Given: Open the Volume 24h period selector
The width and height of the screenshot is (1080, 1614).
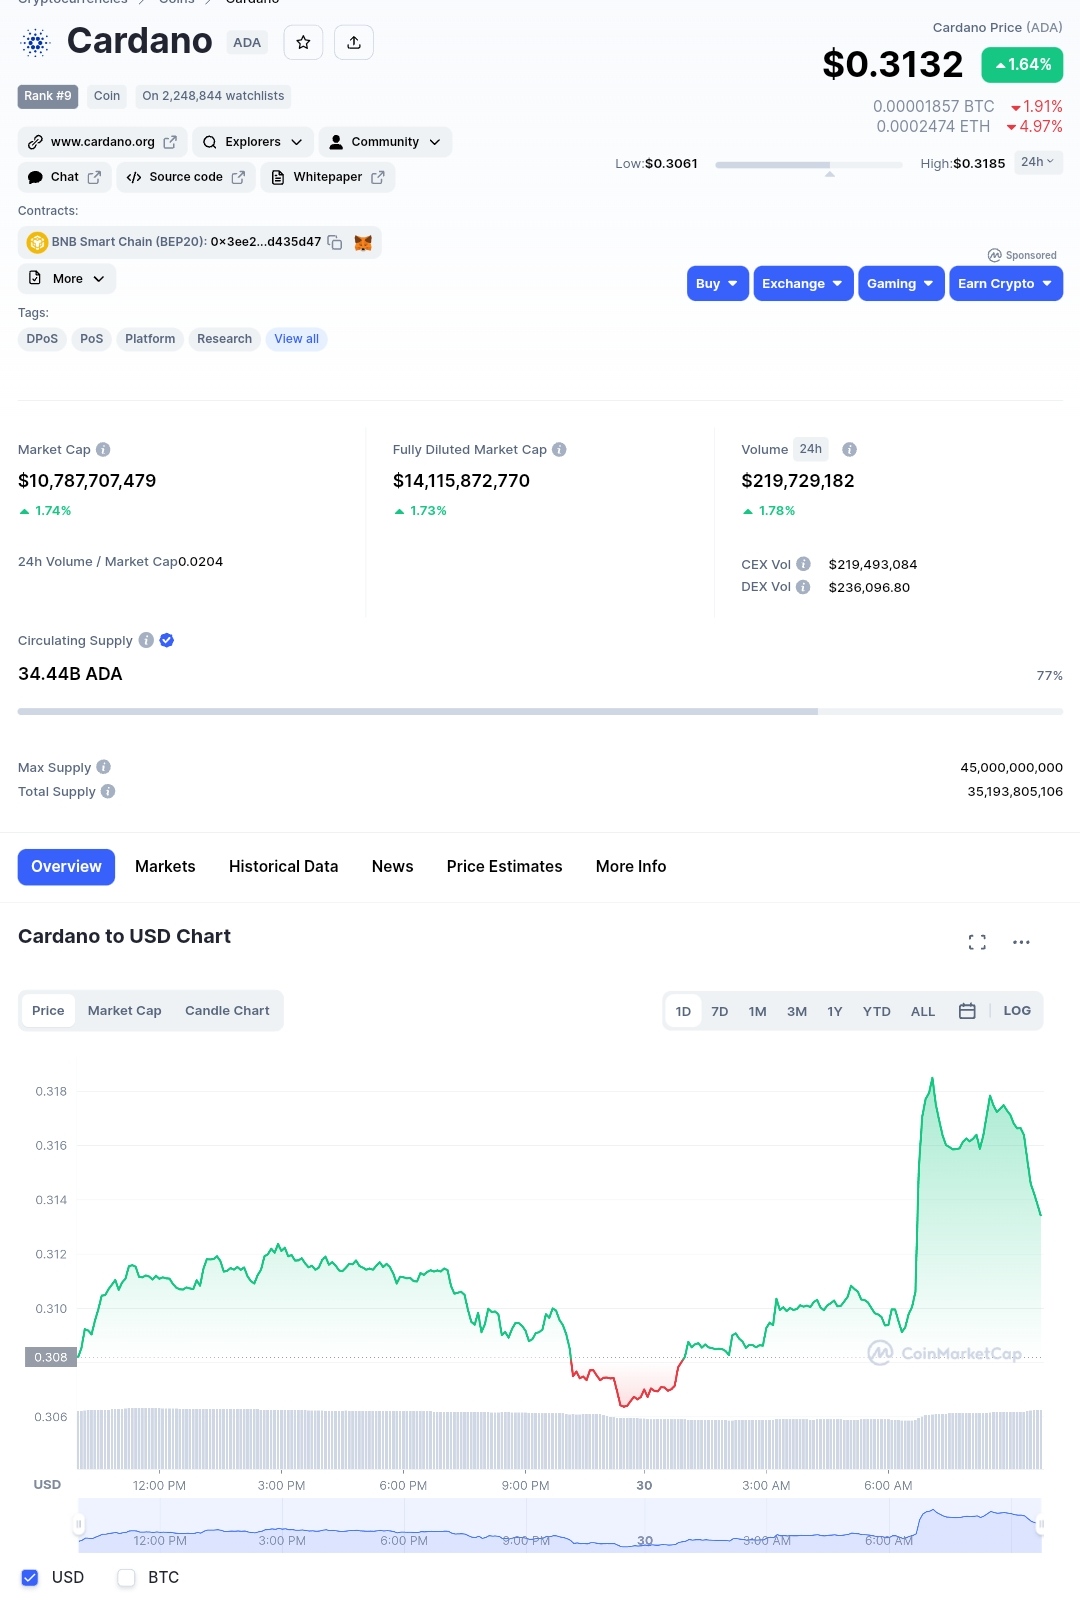Looking at the screenshot, I should [x=811, y=449].
